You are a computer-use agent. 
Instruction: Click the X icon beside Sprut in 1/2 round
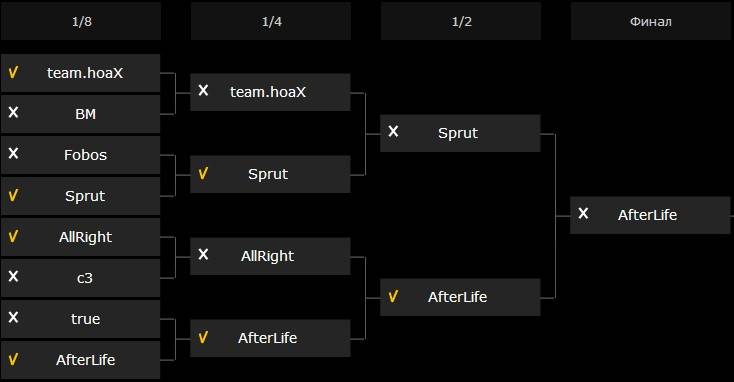coord(393,132)
